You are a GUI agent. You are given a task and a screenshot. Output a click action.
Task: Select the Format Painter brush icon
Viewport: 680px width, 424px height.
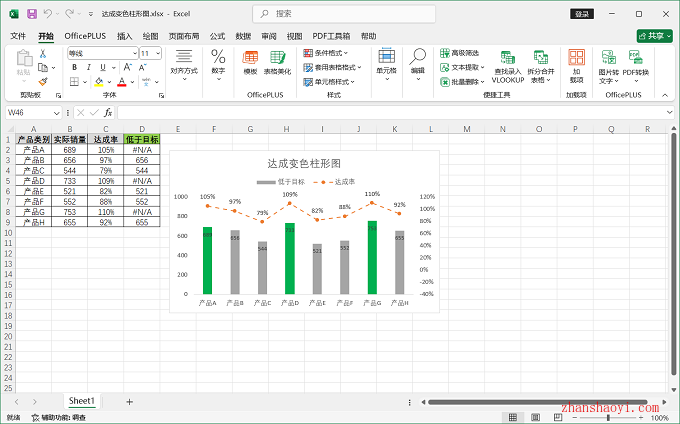(x=43, y=82)
